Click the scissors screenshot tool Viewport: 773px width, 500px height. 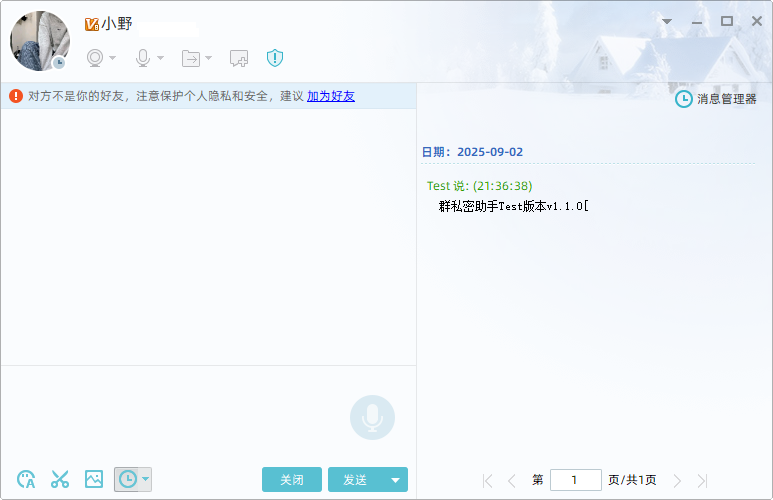pyautogui.click(x=60, y=479)
